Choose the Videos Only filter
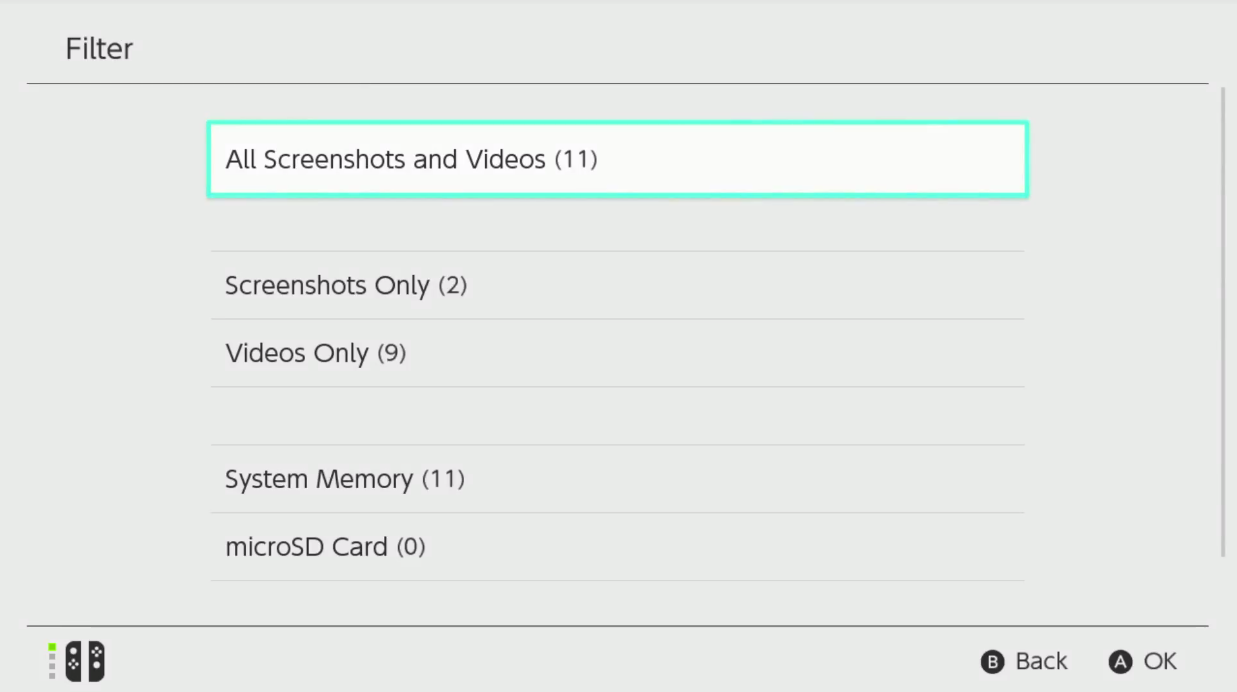 coord(617,353)
